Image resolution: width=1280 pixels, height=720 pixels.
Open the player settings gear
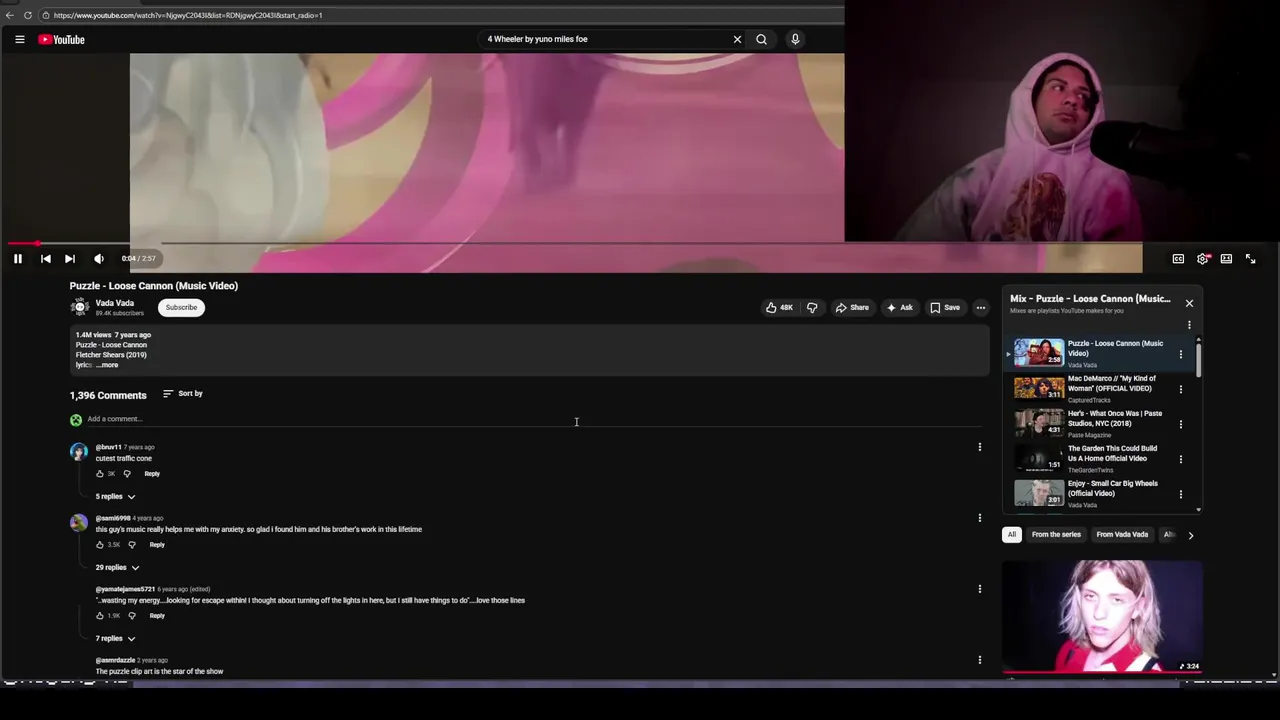pos(1202,259)
